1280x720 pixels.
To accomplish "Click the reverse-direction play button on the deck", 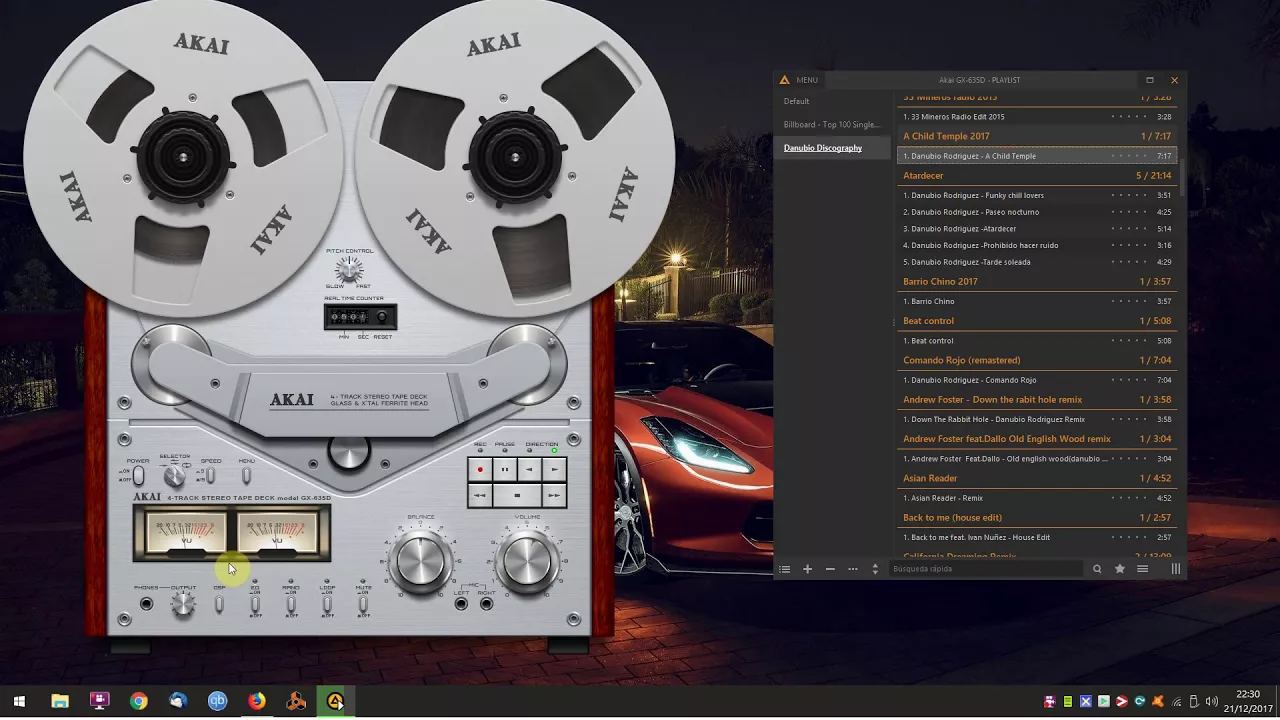I will point(529,469).
